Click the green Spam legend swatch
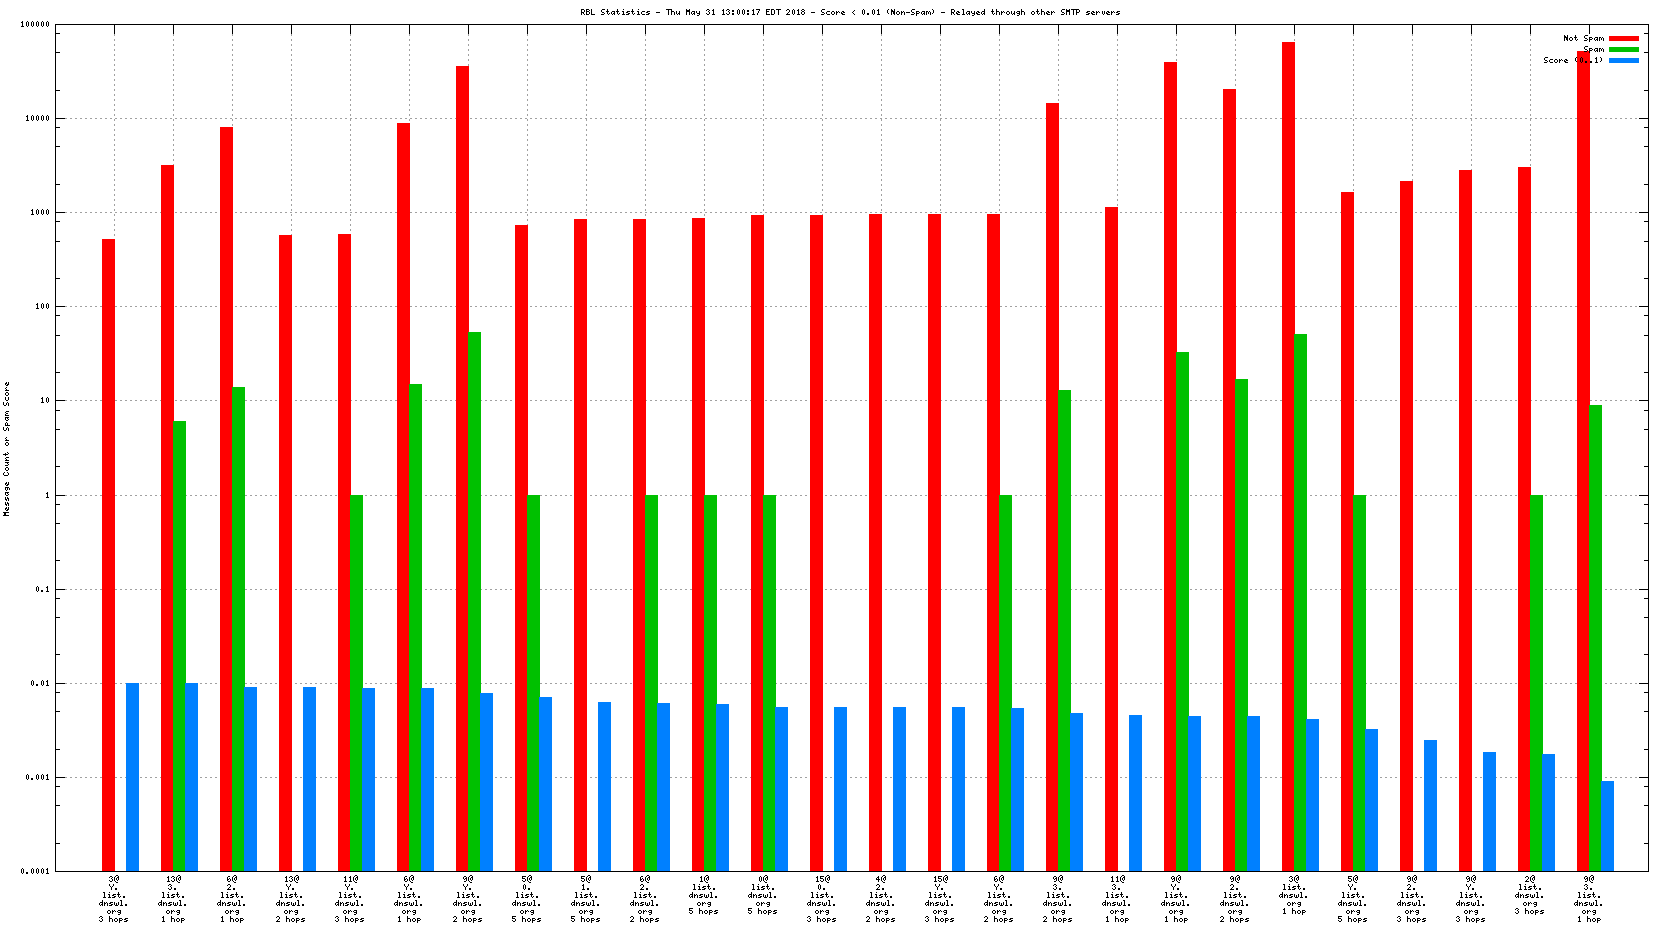Screen dimensions: 1664x936 click(1623, 49)
